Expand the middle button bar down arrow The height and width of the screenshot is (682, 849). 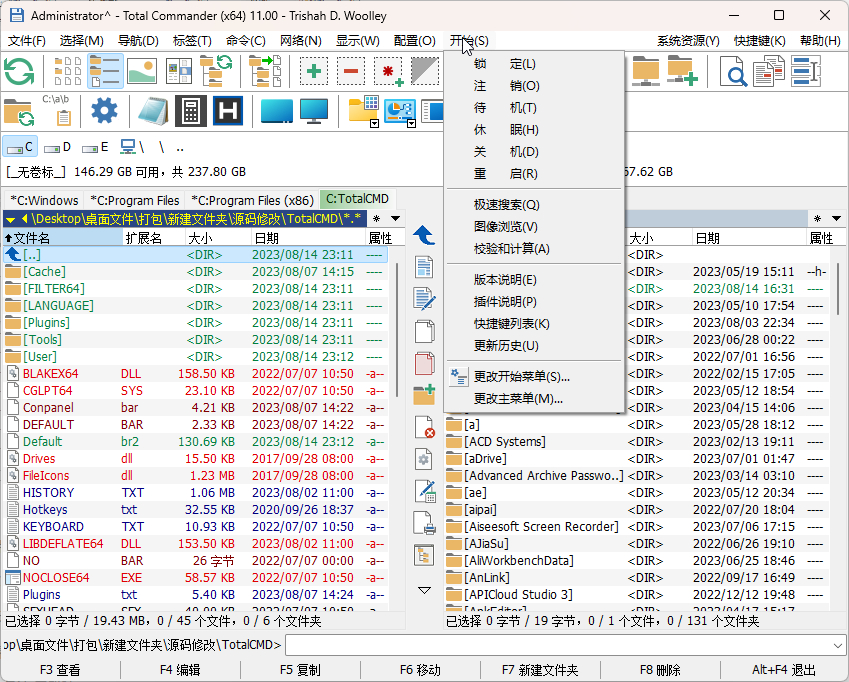(424, 590)
